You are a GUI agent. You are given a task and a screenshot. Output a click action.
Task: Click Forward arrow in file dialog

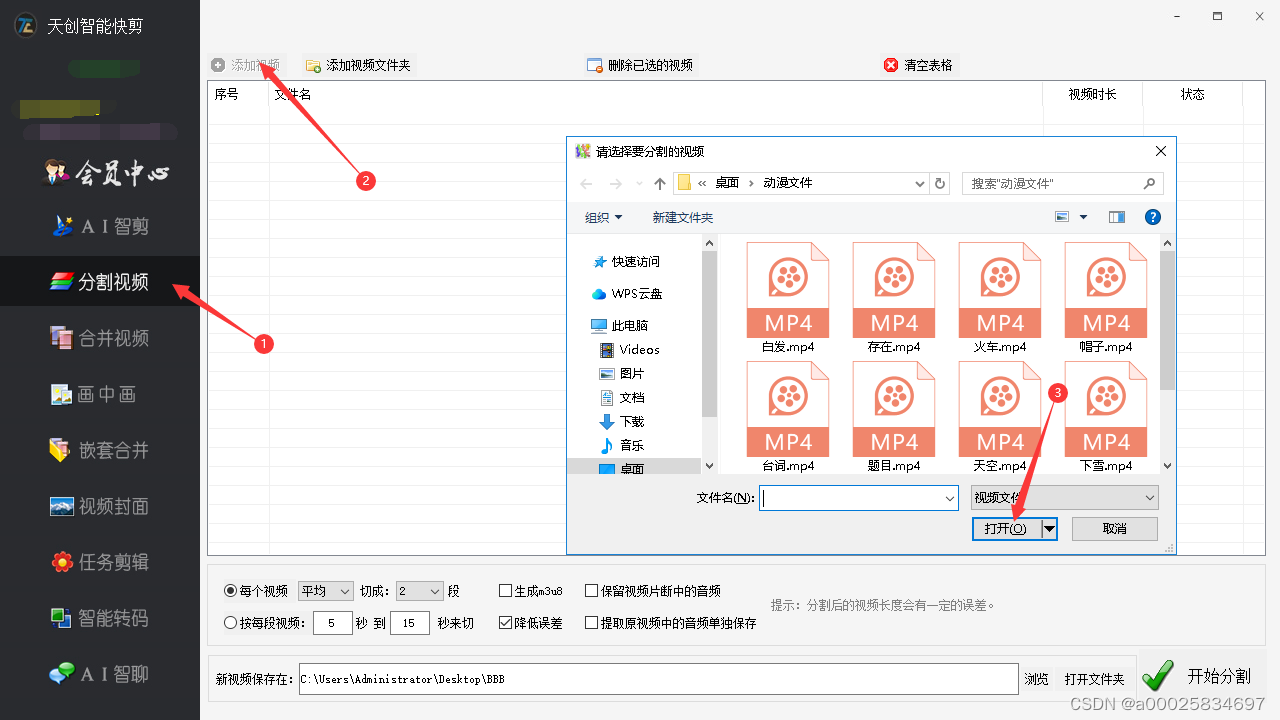coord(614,184)
